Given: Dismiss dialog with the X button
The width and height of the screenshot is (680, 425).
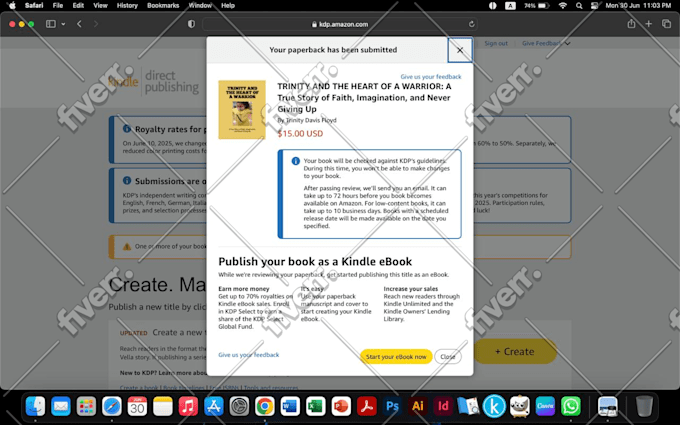Looking at the screenshot, I should [460, 50].
